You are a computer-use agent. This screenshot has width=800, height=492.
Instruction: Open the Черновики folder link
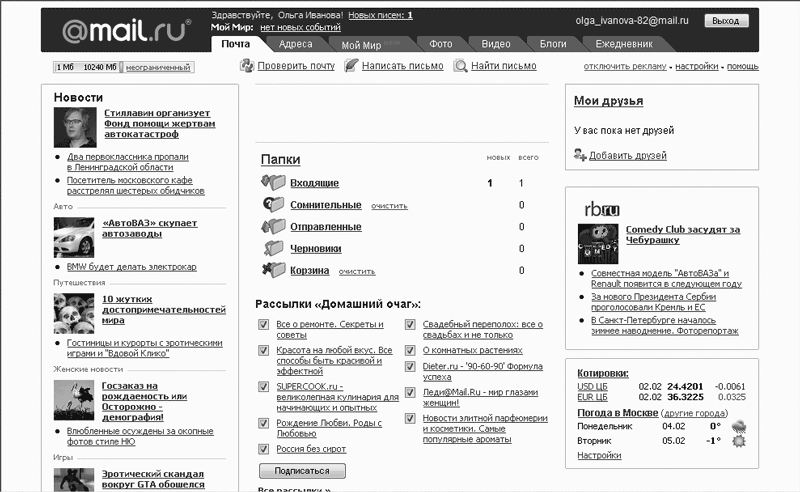[316, 249]
